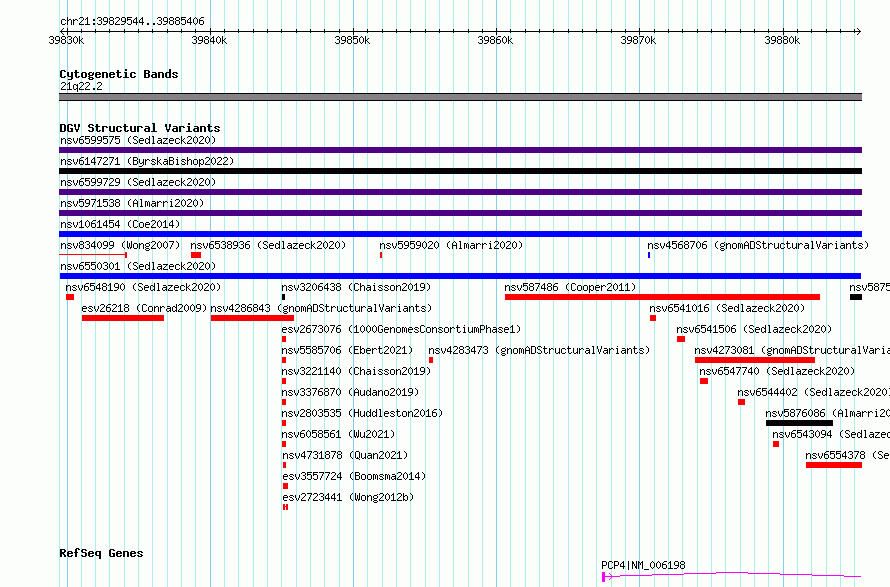Select nsv4731878 (Quan2021) label
The width and height of the screenshot is (890, 587).
[345, 455]
